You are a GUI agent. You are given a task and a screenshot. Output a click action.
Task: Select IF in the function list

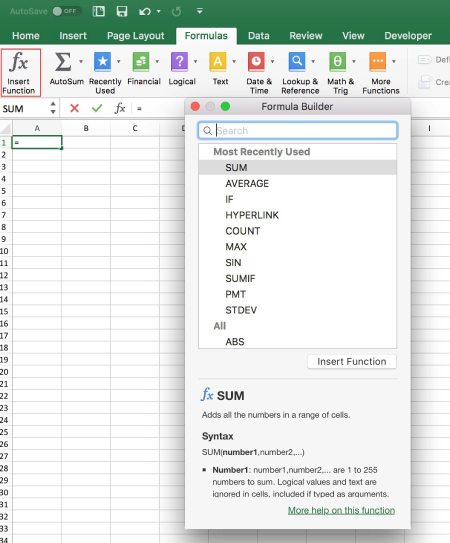pos(298,199)
